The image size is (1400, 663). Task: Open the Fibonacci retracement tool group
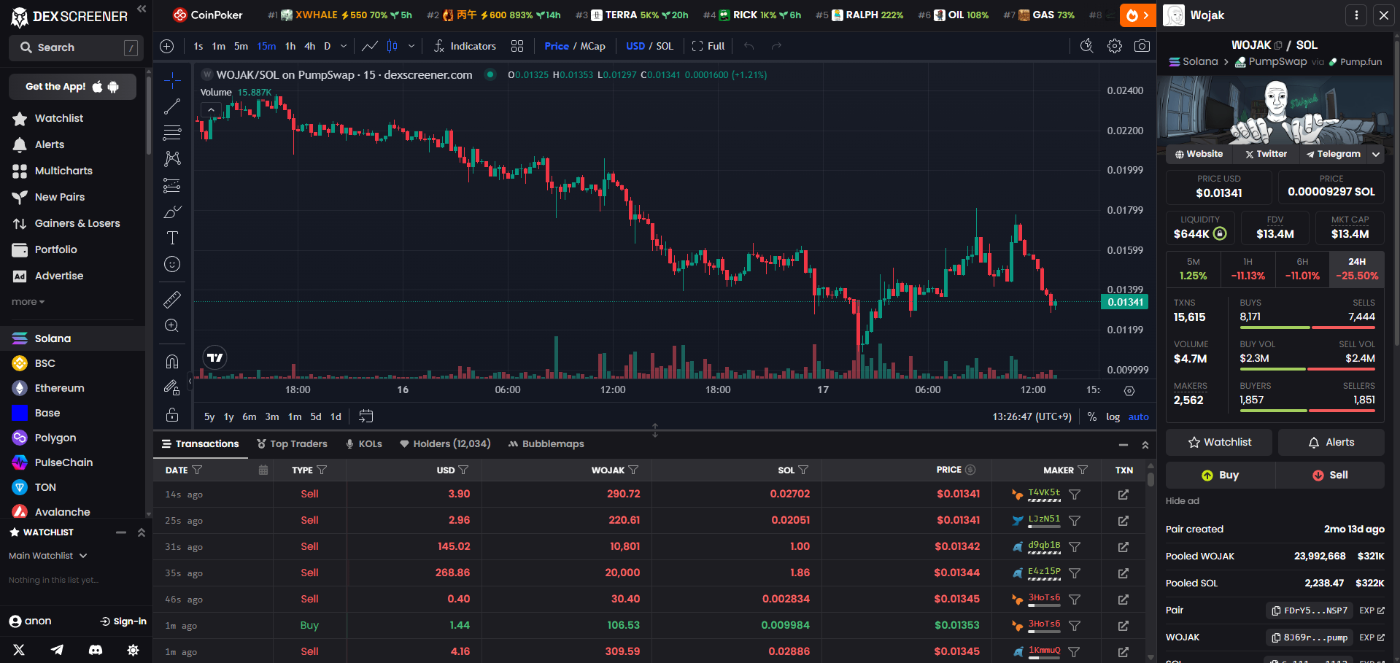172,132
